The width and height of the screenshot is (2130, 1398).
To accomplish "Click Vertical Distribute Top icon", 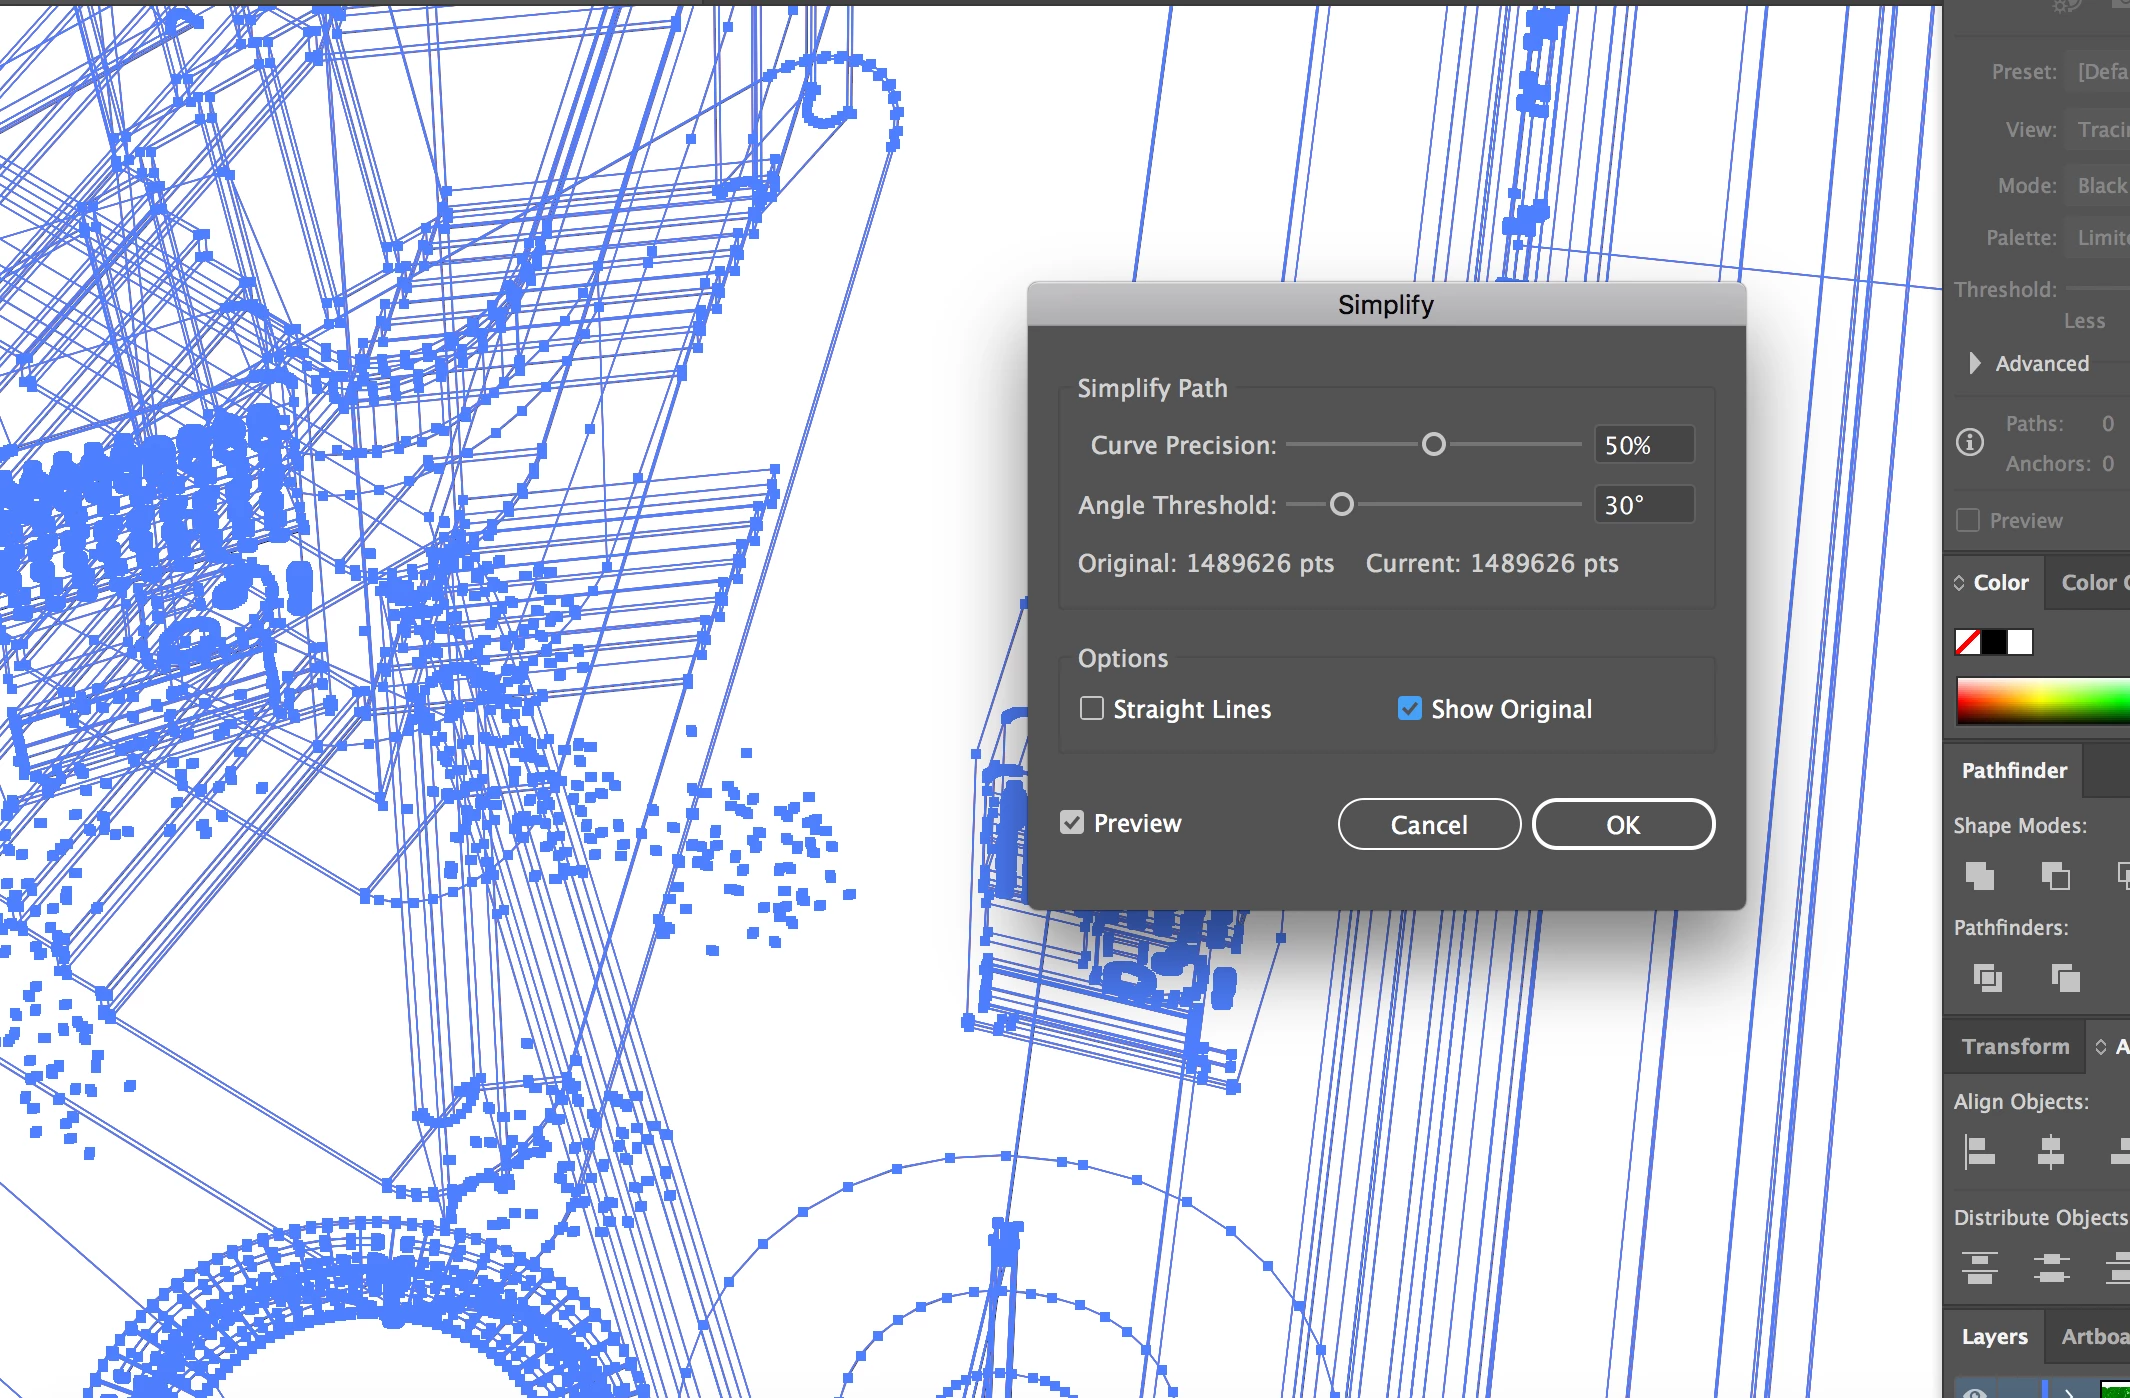I will point(1979,1268).
